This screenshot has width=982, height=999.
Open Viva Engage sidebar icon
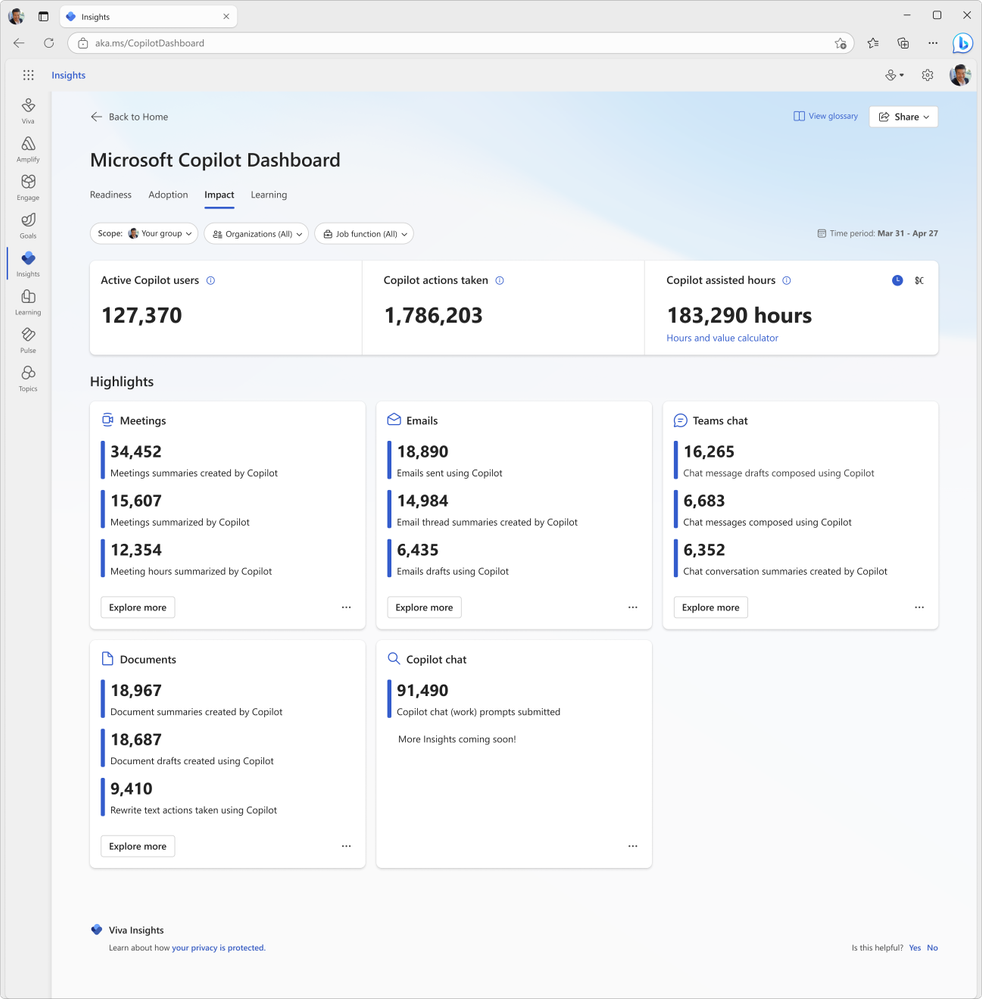(x=28, y=187)
